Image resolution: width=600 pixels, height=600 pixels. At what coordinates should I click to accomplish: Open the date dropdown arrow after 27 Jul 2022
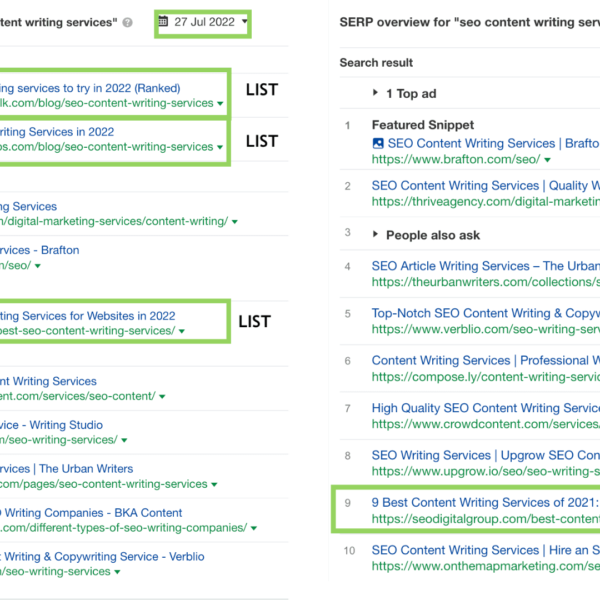pyautogui.click(x=246, y=21)
